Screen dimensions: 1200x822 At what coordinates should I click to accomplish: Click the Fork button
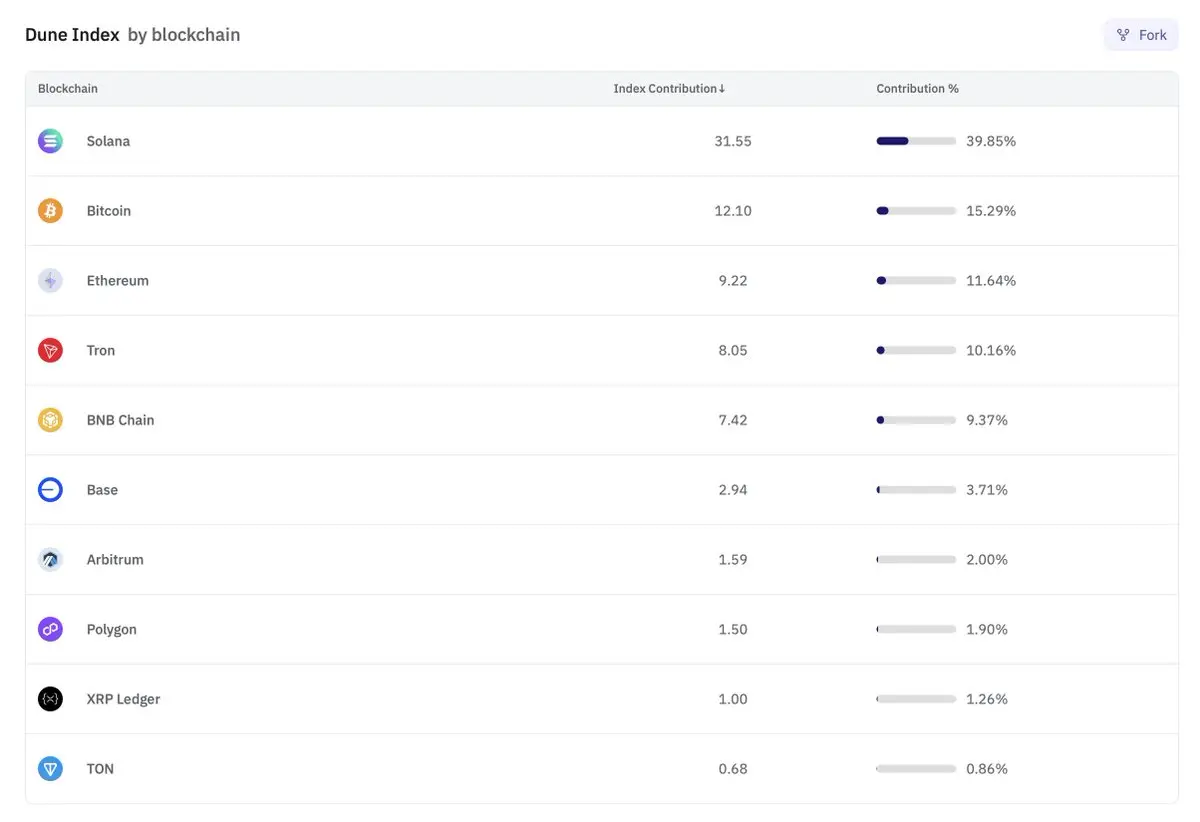coord(1141,35)
